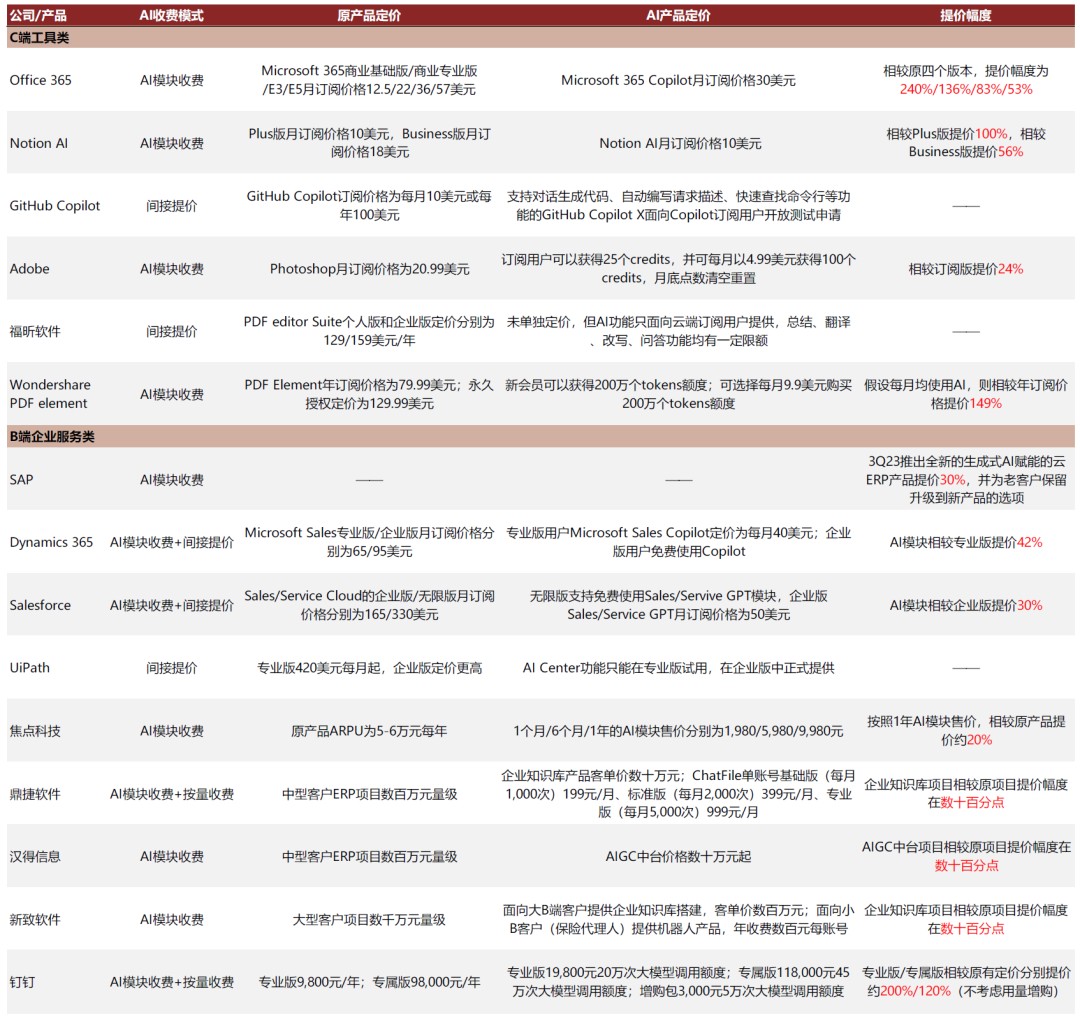
Task: Click the Photoshop月订阅价格为20.99美元 cell
Action: (369, 269)
